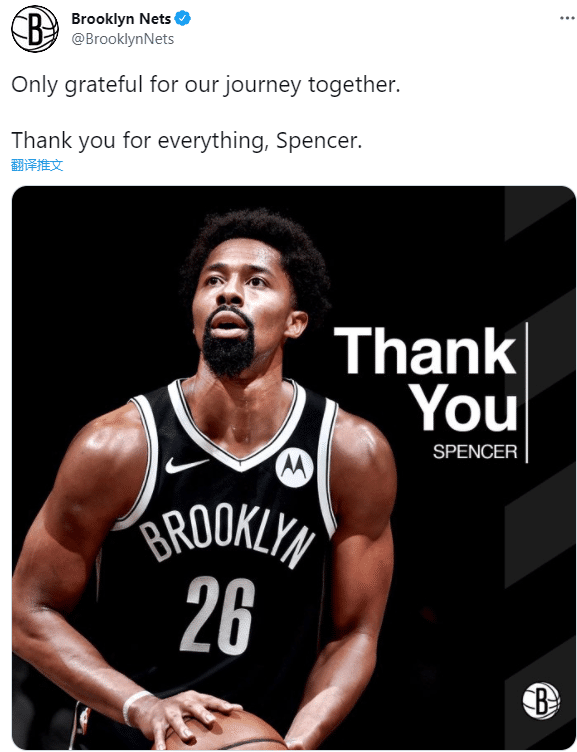Open the Brooklyn Nets profile avatar
The image size is (577, 752).
(35, 29)
